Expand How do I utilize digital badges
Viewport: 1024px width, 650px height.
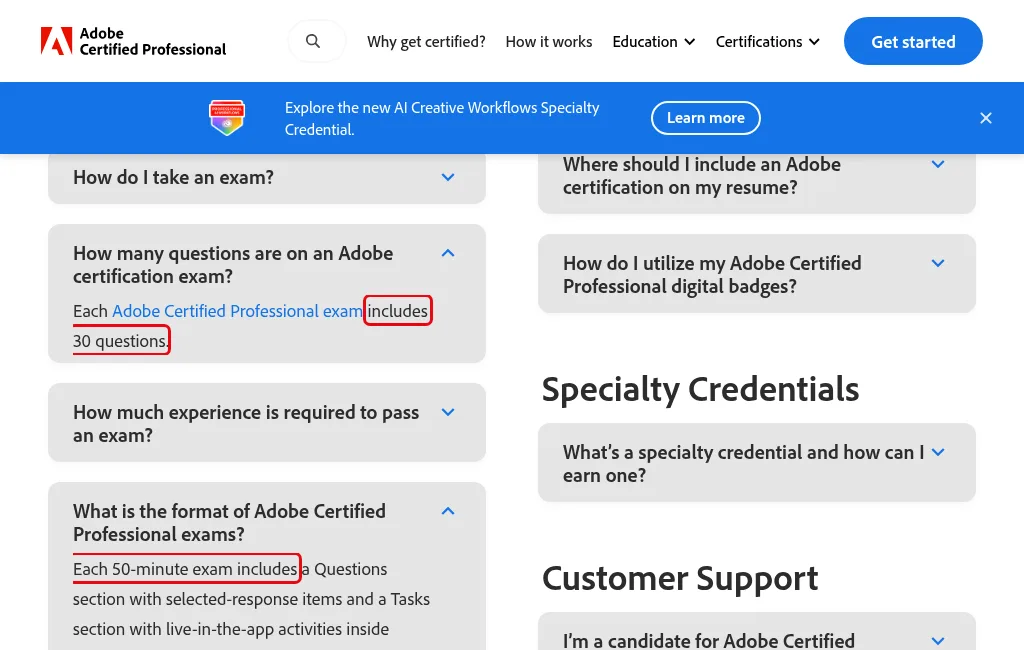tap(756, 274)
